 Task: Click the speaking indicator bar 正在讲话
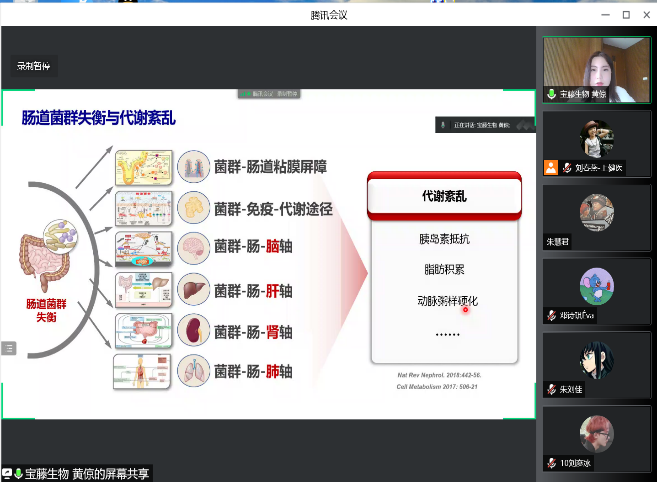(x=478, y=125)
